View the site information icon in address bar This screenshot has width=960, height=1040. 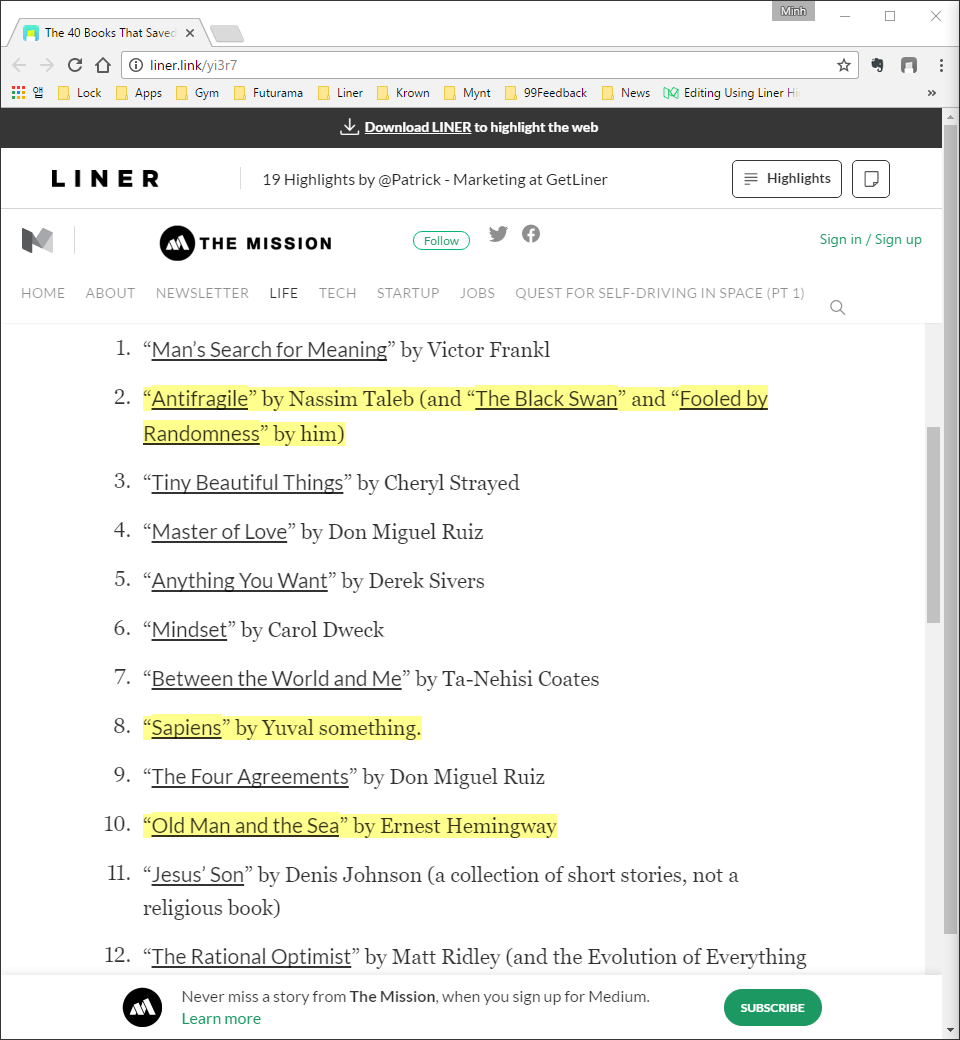click(x=136, y=65)
